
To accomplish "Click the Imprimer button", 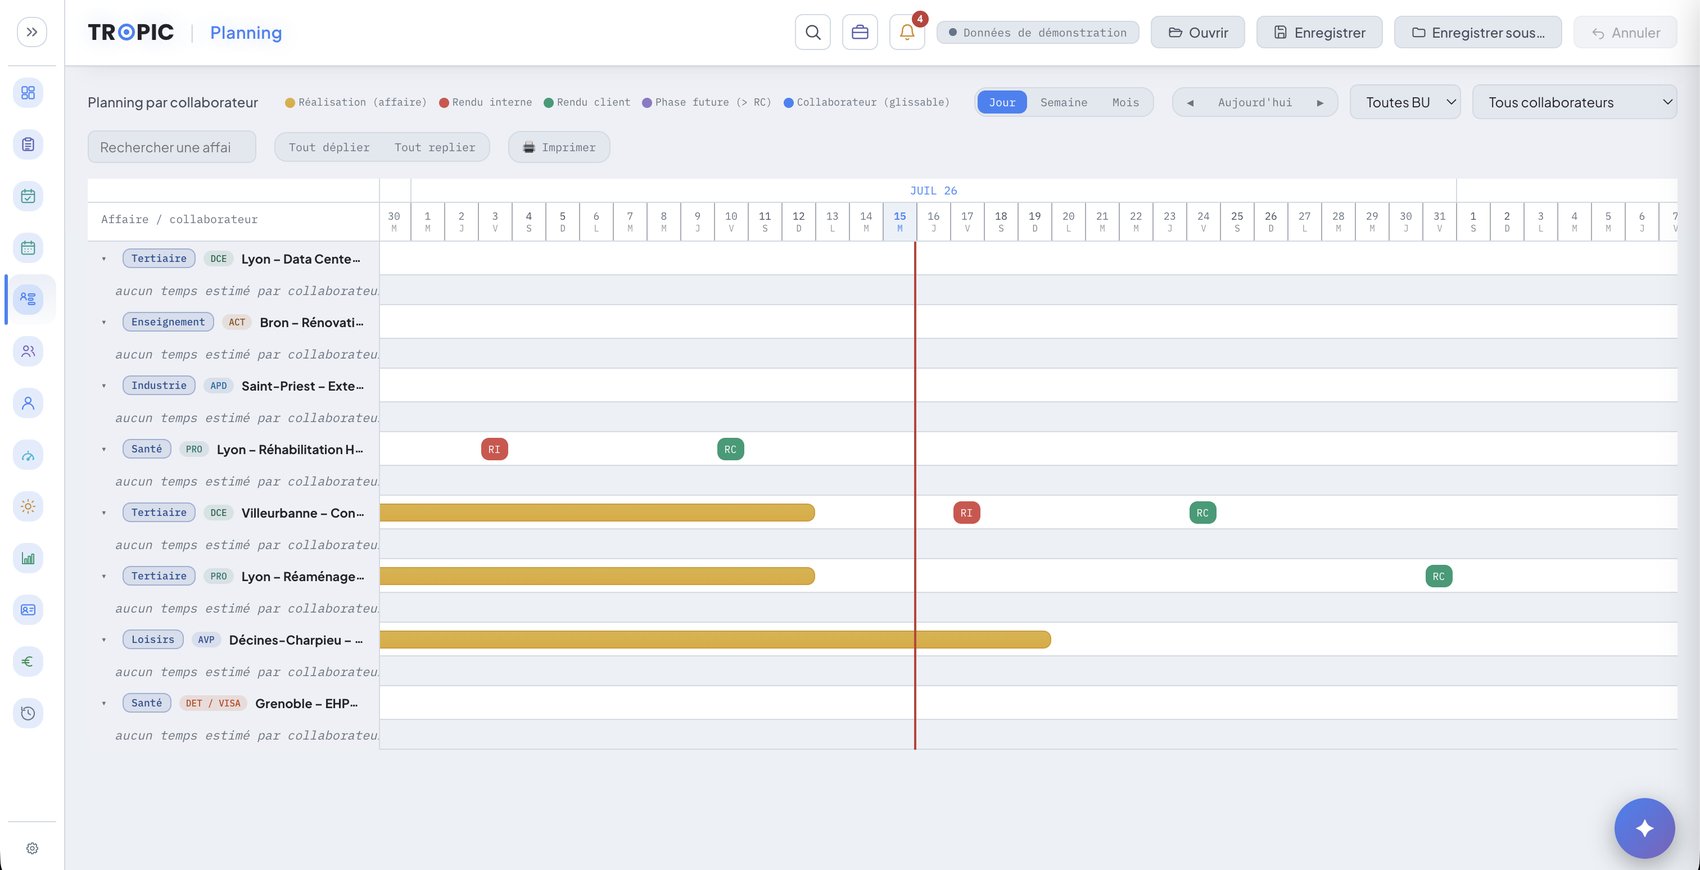I will (559, 147).
